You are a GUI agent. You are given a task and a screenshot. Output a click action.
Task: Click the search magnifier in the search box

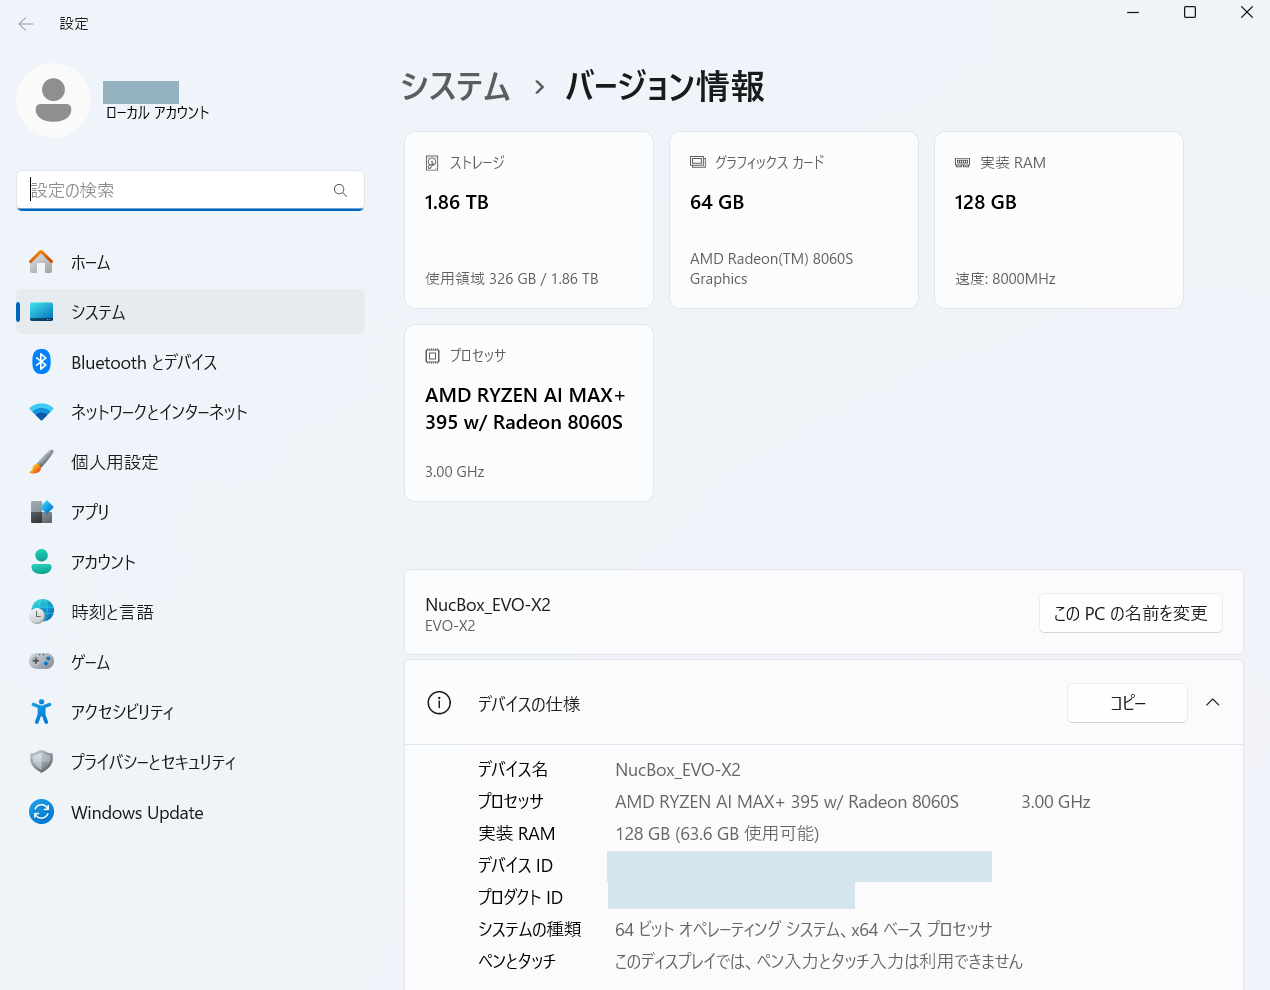[x=340, y=190]
